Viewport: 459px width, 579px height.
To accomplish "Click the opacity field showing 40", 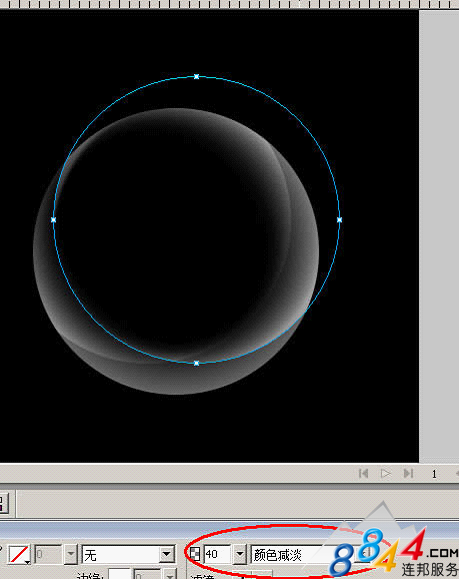I will (x=218, y=554).
